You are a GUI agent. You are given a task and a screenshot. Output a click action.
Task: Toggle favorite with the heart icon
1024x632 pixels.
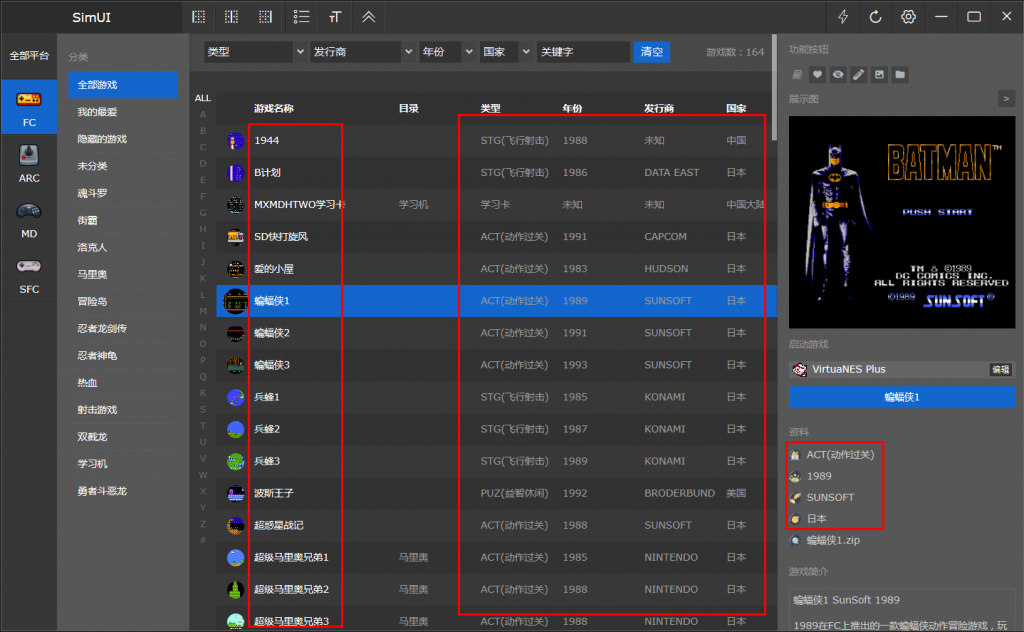(x=817, y=74)
